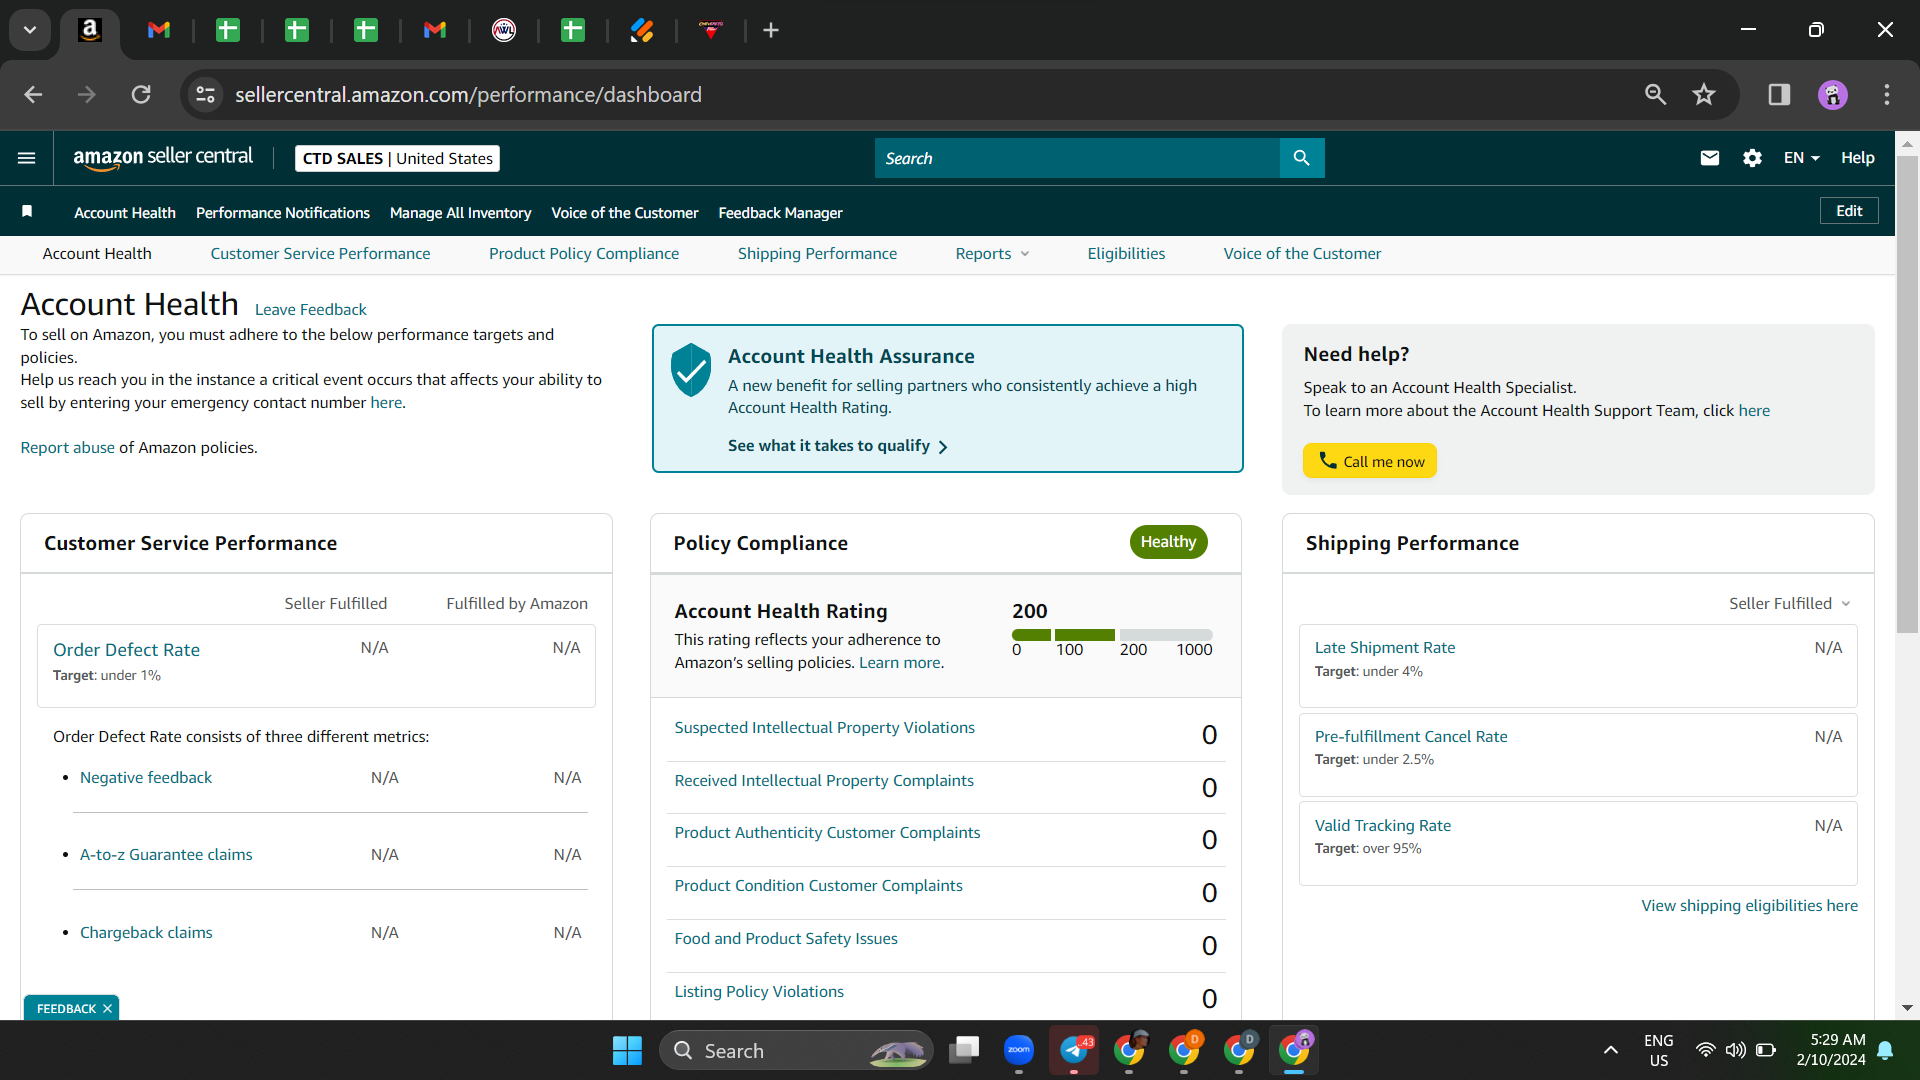
Task: Open Suspected Intellectual Property Violations
Action: point(824,728)
